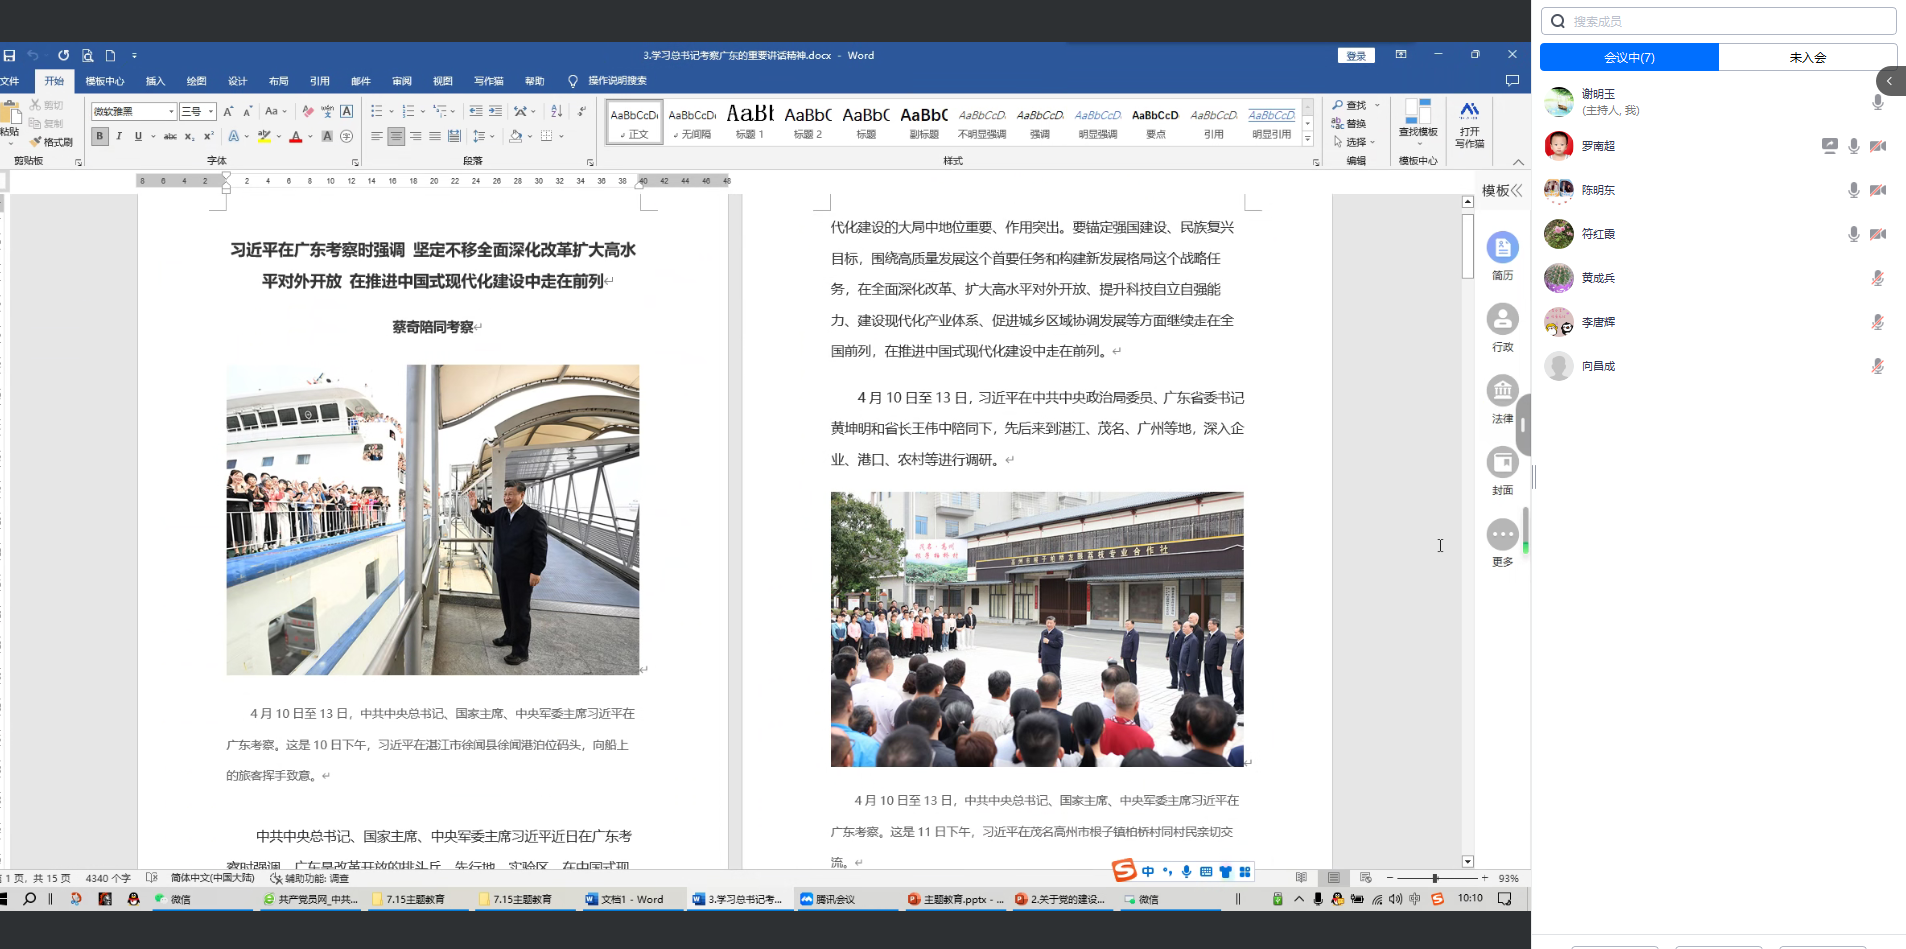Switch to the 未入会 tab

1807,58
